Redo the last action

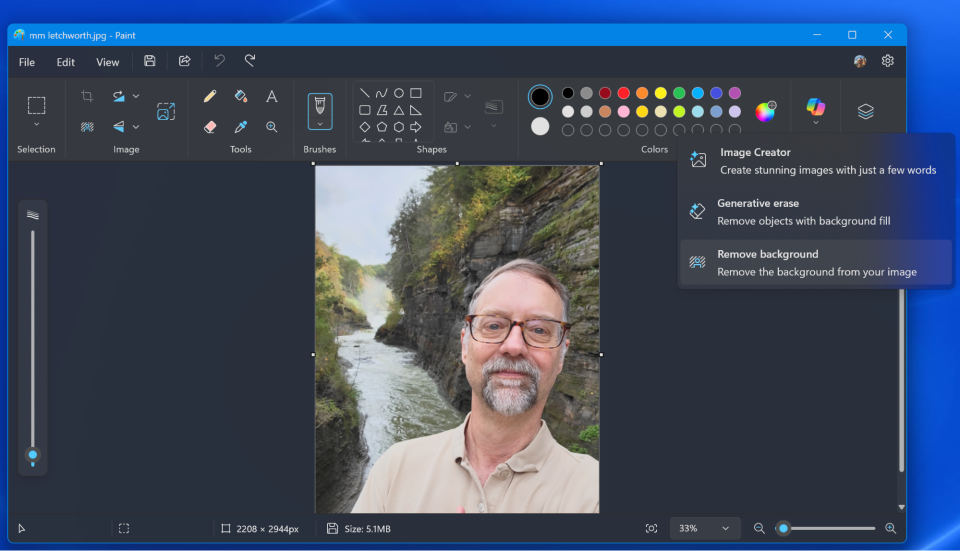click(x=250, y=61)
